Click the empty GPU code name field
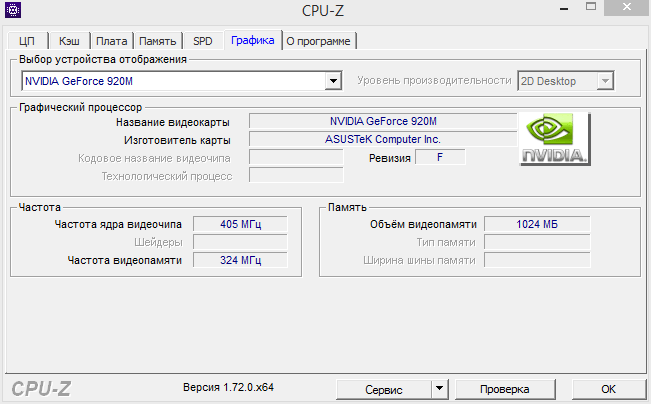Screen dimensions: 651x404 (x=296, y=157)
